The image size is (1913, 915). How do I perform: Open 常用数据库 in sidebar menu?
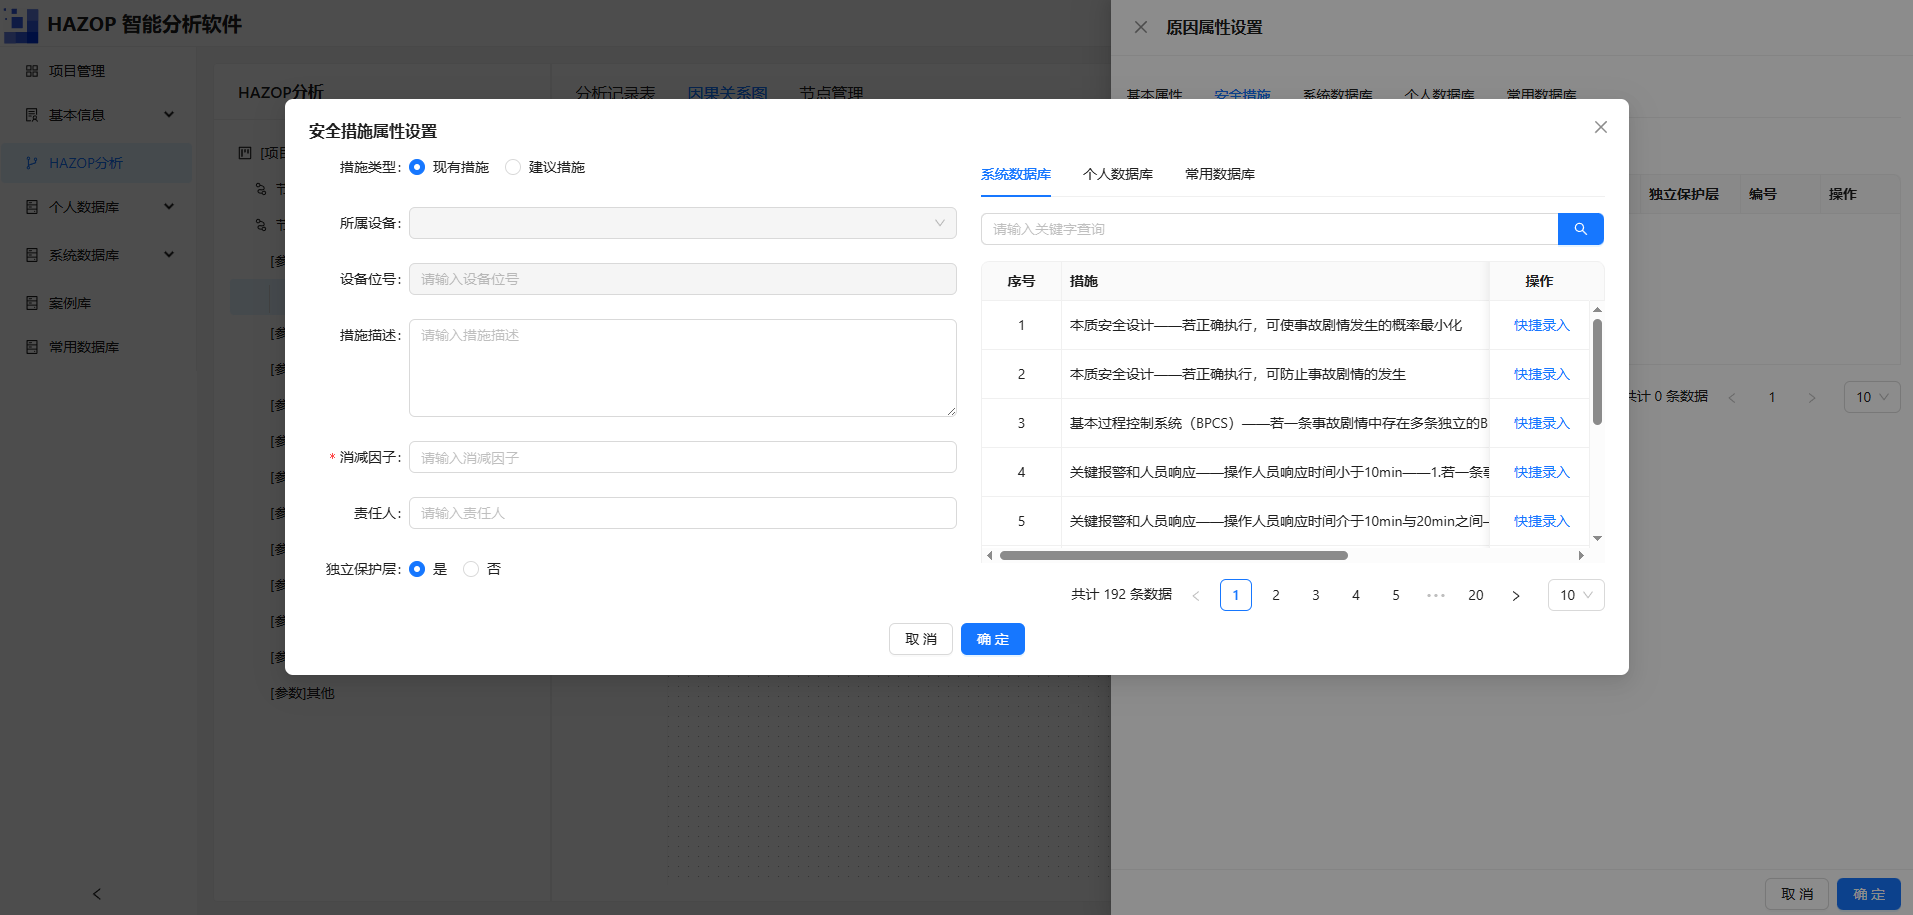(84, 347)
